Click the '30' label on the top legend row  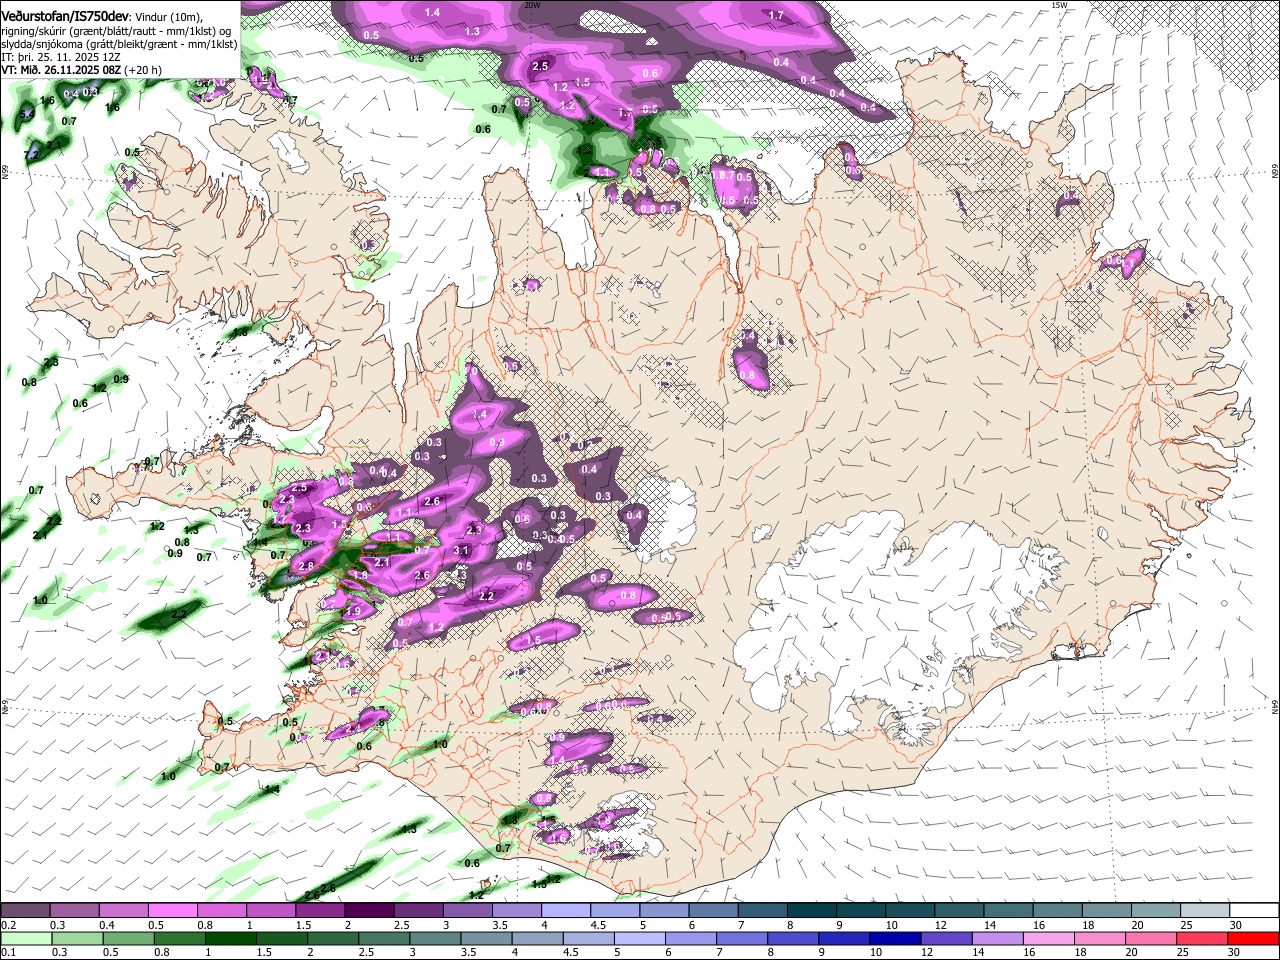coord(1234,925)
